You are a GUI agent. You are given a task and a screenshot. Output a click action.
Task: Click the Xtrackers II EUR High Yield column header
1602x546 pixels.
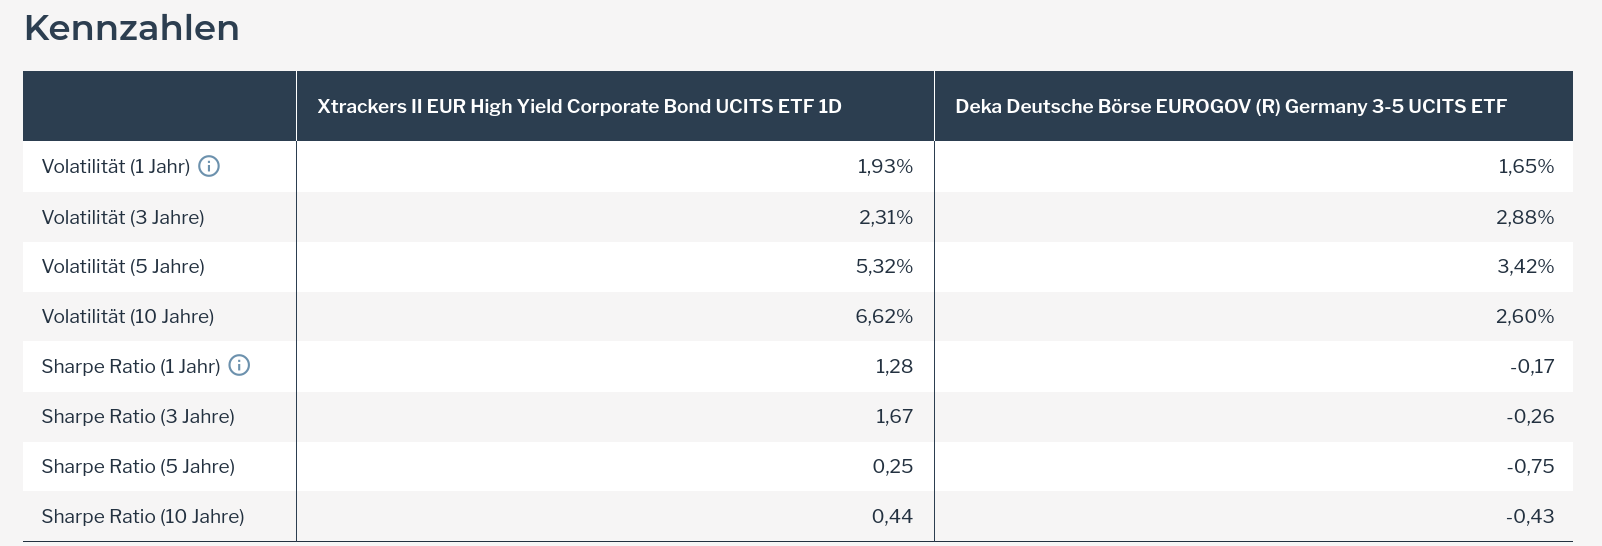tap(579, 106)
